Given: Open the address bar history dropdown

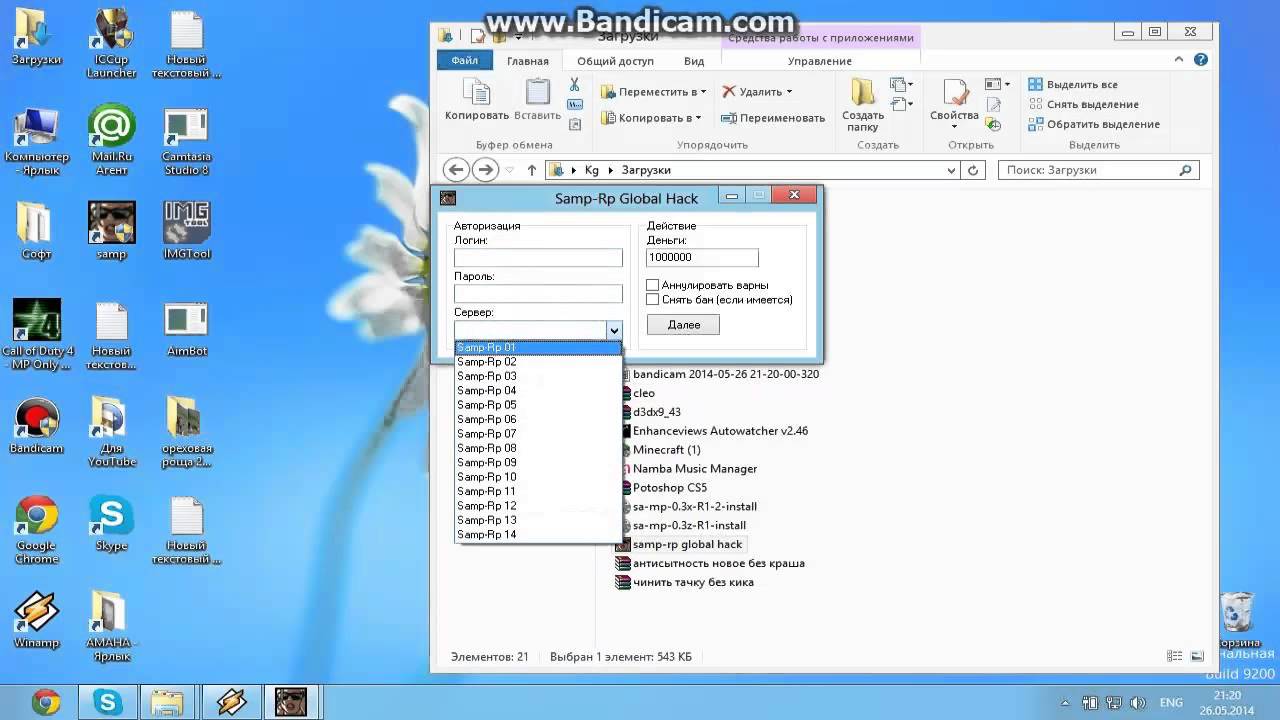Looking at the screenshot, I should pyautogui.click(x=950, y=170).
